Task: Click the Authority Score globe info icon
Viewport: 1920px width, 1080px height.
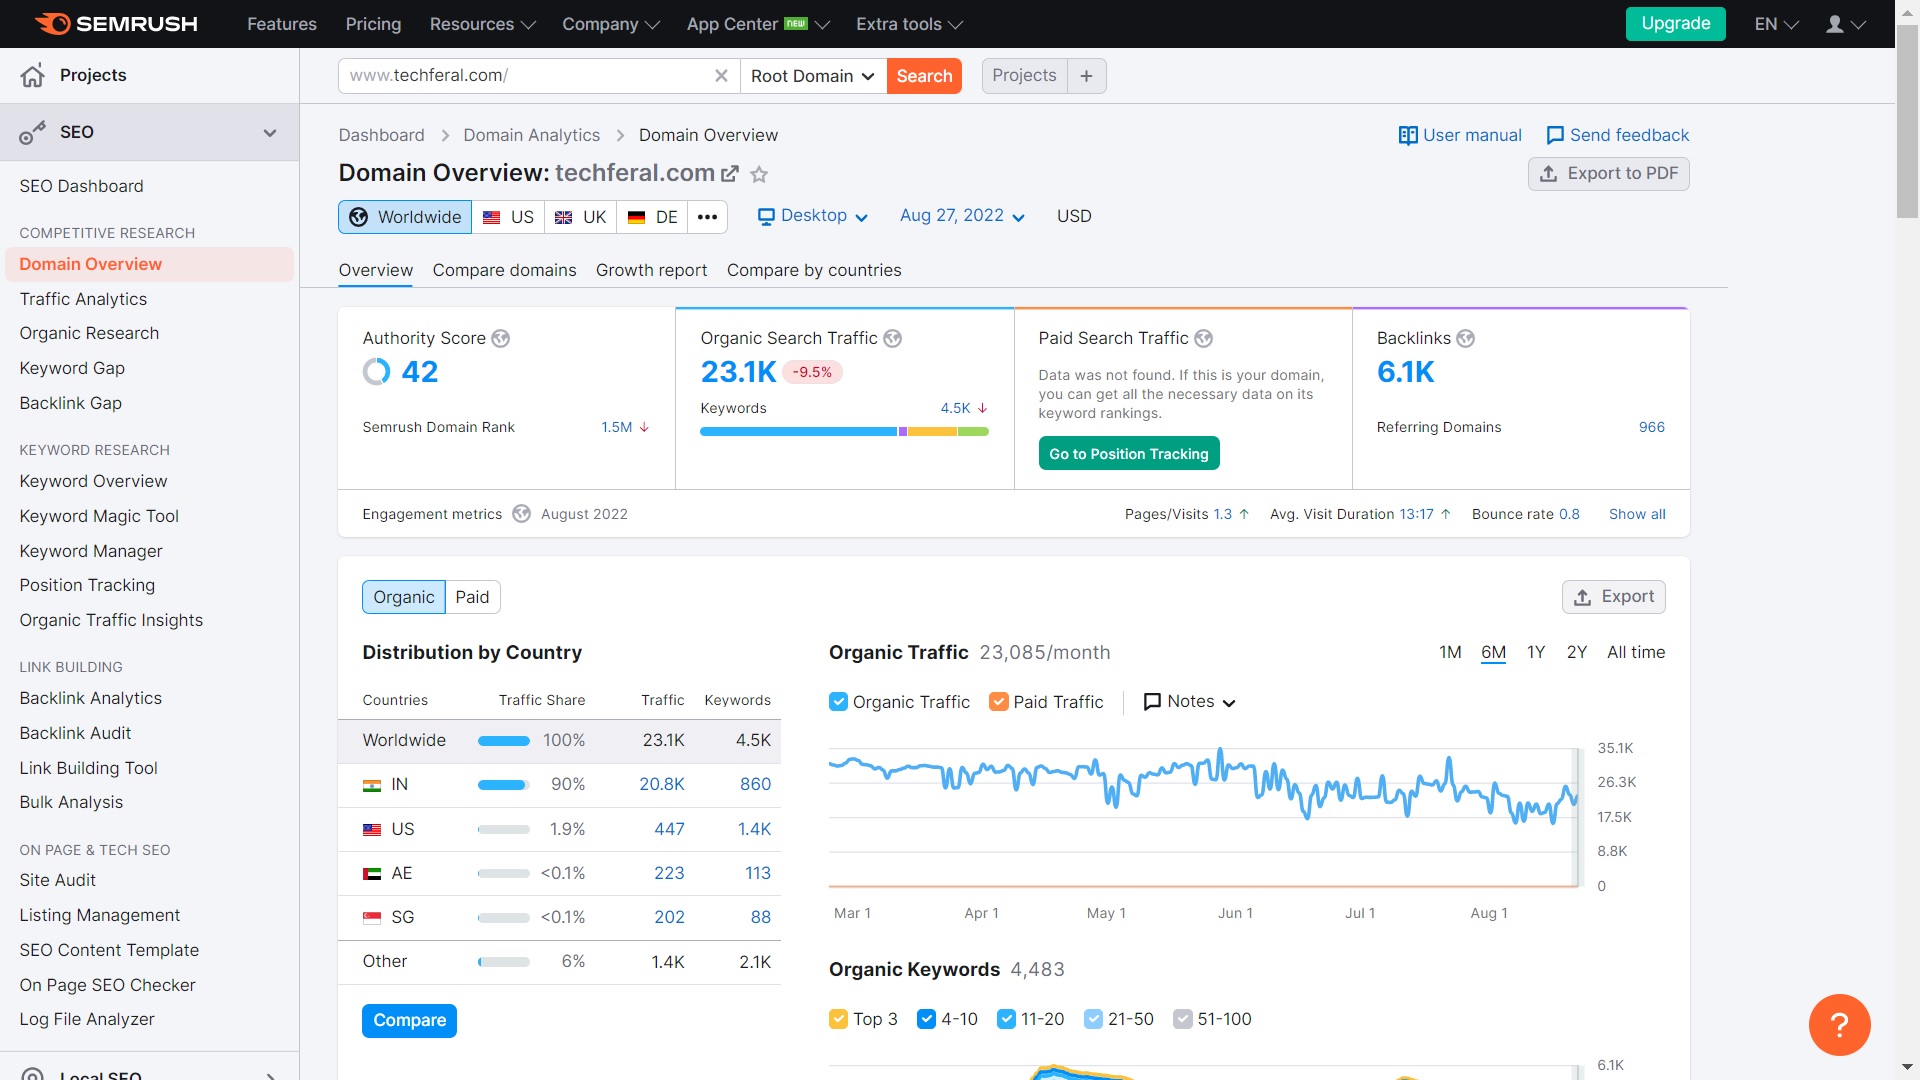Action: point(501,339)
